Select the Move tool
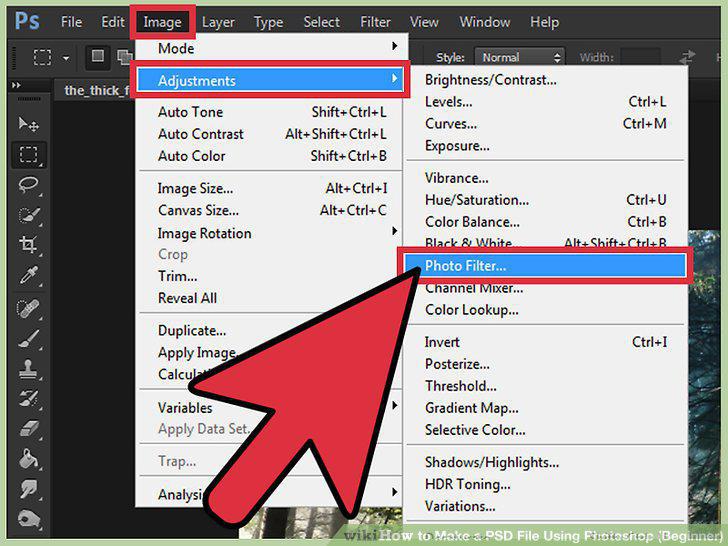Screen dimensions: 728x546 (x=28, y=124)
